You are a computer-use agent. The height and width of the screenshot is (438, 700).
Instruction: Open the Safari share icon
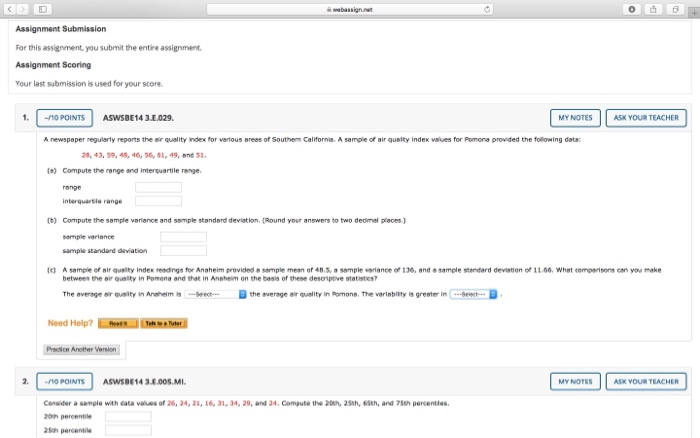click(x=653, y=9)
